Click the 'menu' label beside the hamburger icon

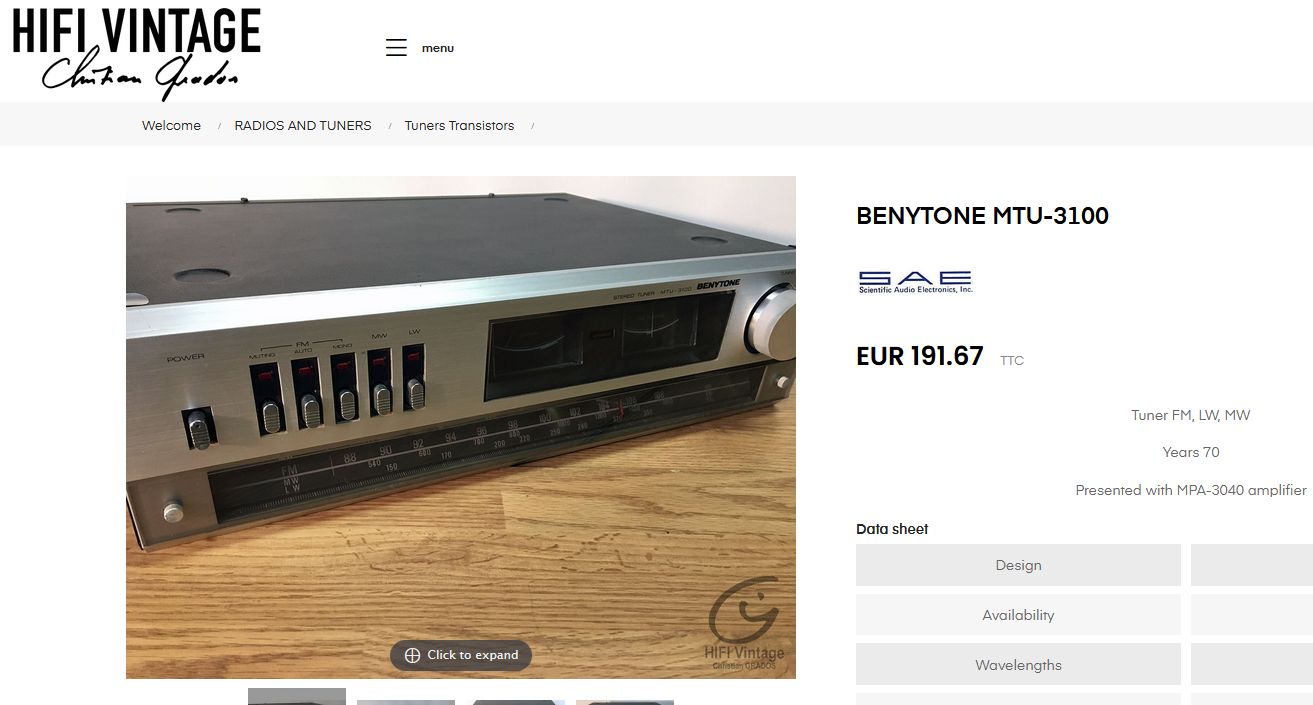(x=438, y=48)
